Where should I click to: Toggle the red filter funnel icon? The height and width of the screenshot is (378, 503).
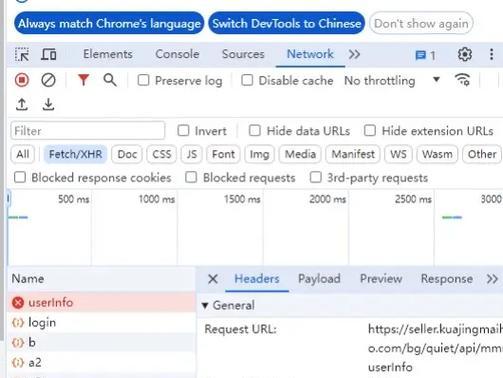pos(83,80)
